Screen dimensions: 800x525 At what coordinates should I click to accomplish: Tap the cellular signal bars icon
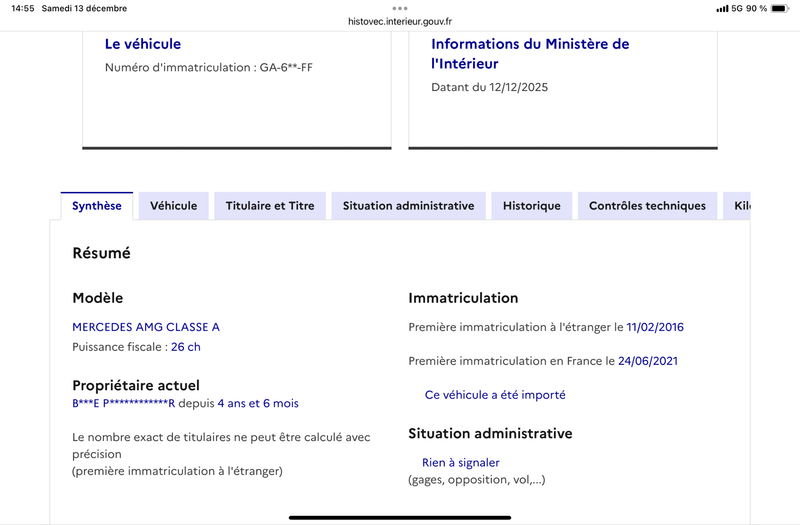click(x=722, y=8)
